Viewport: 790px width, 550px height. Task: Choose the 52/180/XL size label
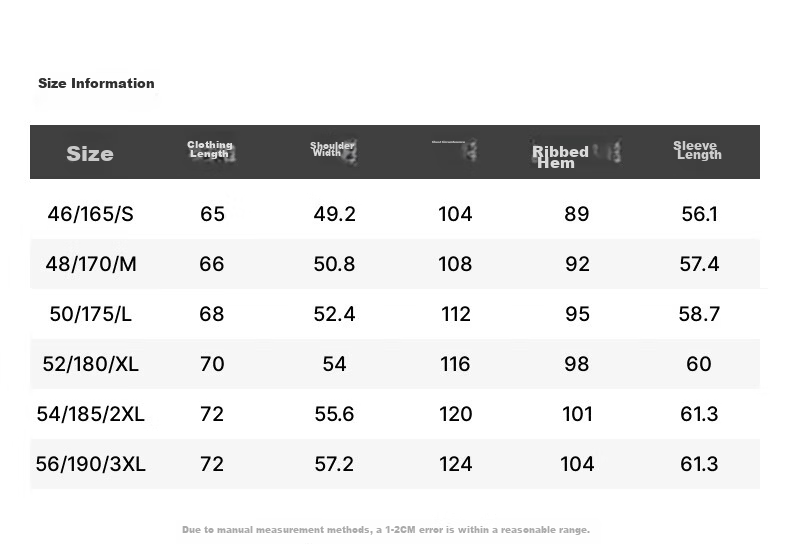pyautogui.click(x=91, y=364)
